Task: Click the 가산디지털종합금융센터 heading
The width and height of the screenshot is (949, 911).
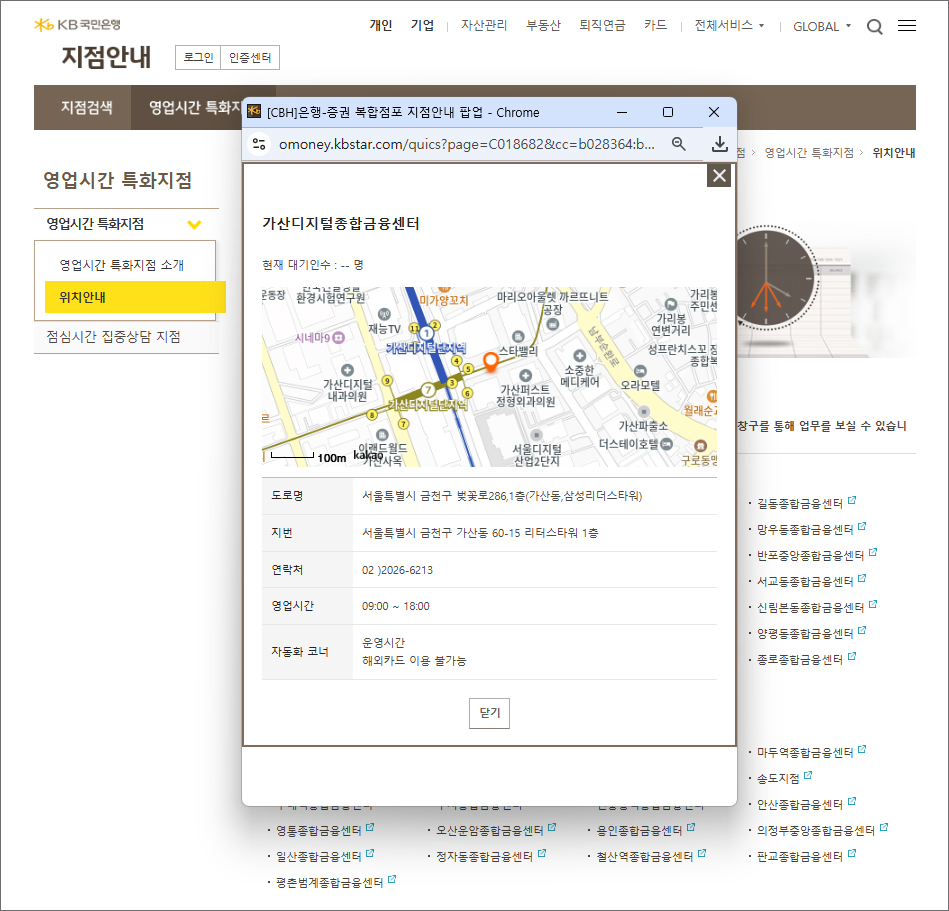Action: coord(340,223)
